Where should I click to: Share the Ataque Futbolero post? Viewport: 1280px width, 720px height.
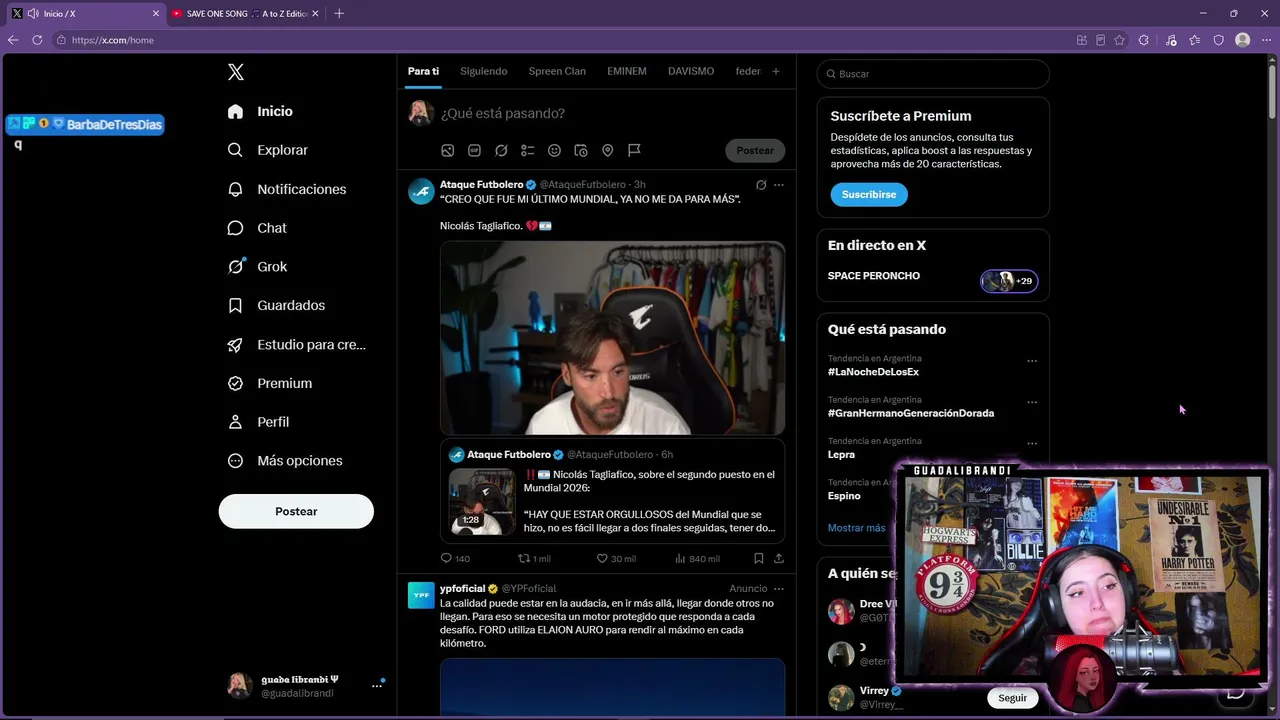779,559
